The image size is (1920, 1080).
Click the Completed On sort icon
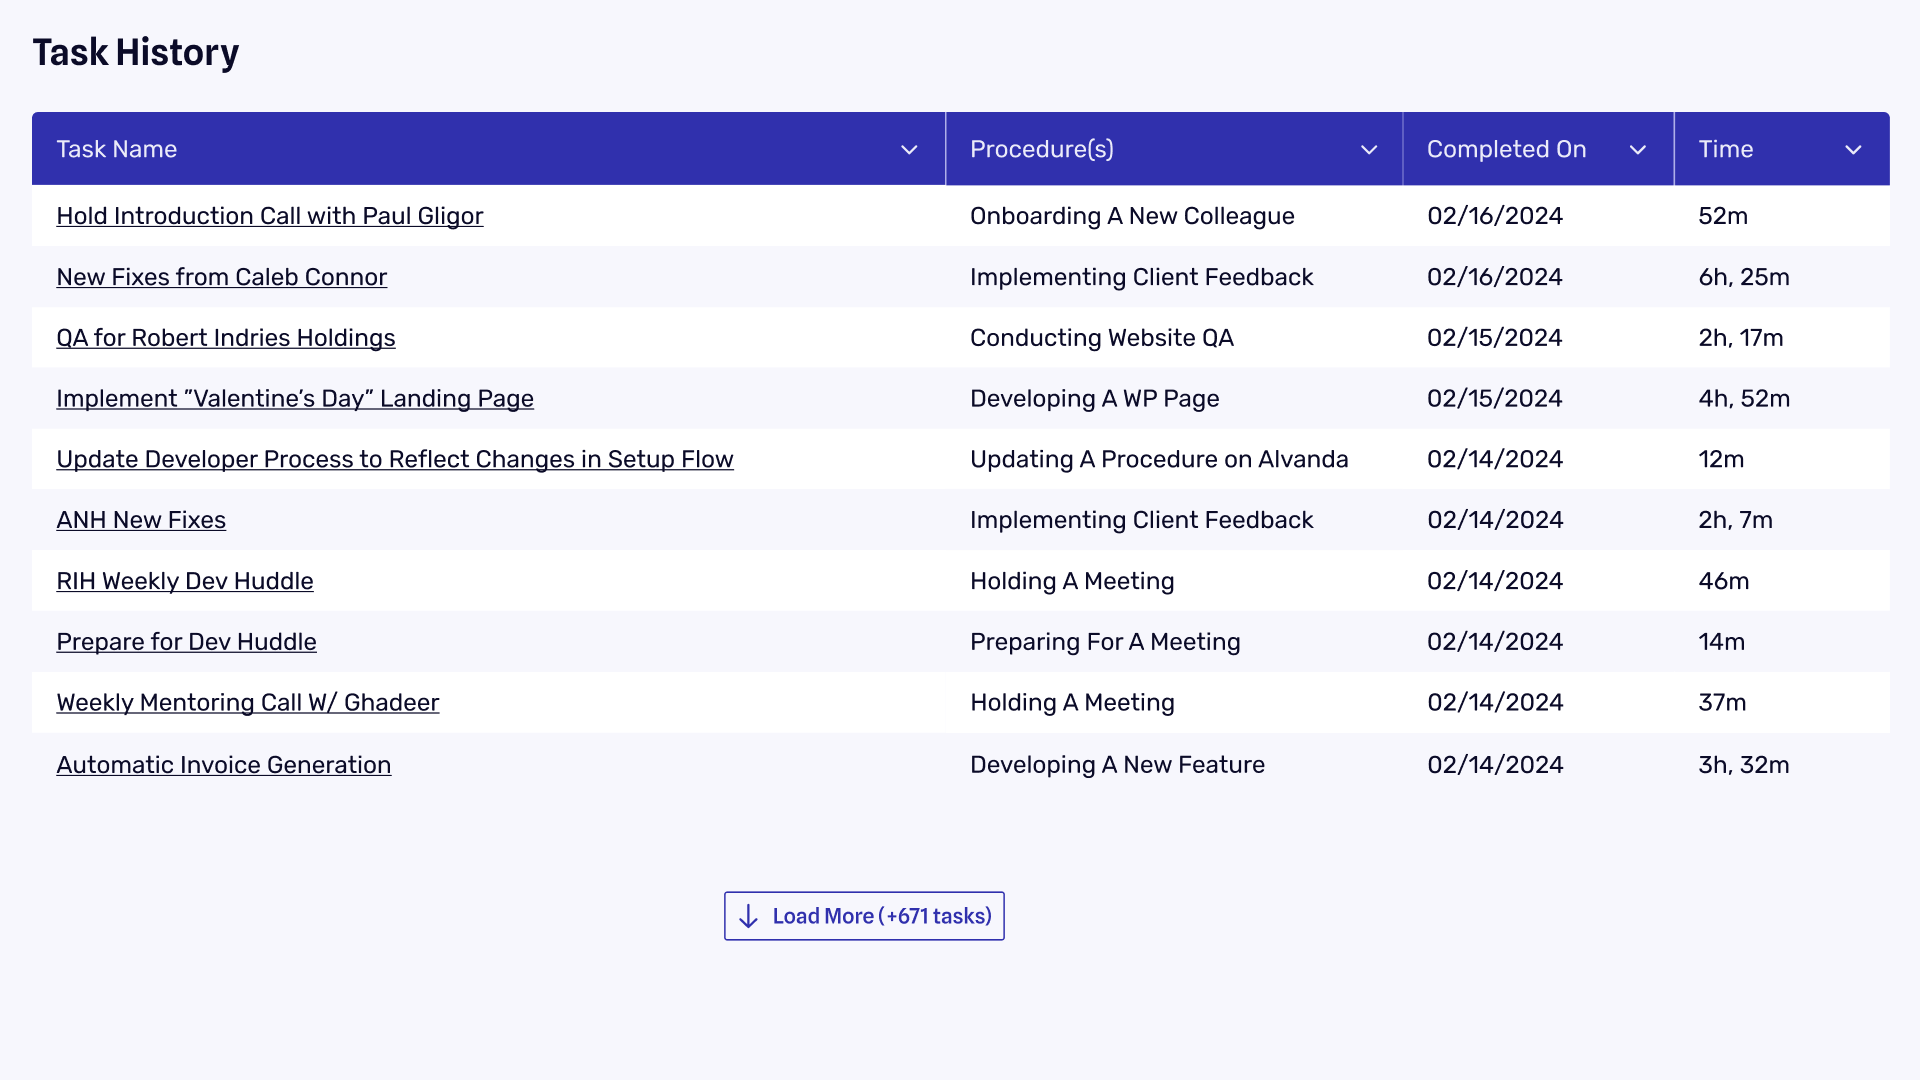click(x=1640, y=149)
